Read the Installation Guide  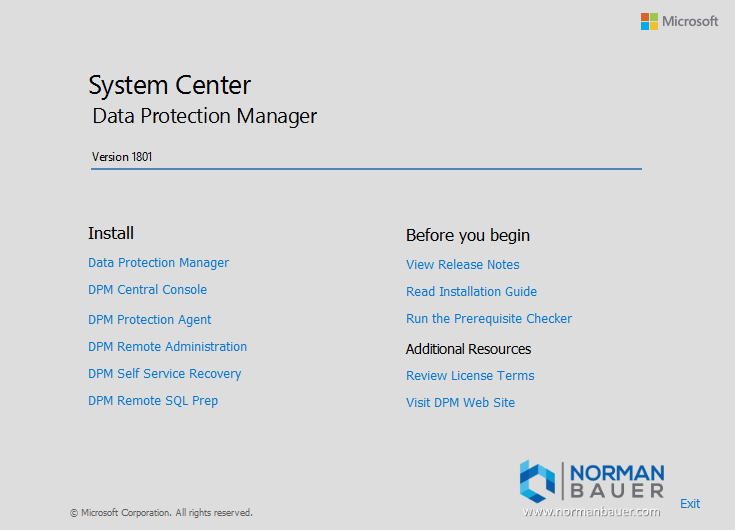[471, 292]
